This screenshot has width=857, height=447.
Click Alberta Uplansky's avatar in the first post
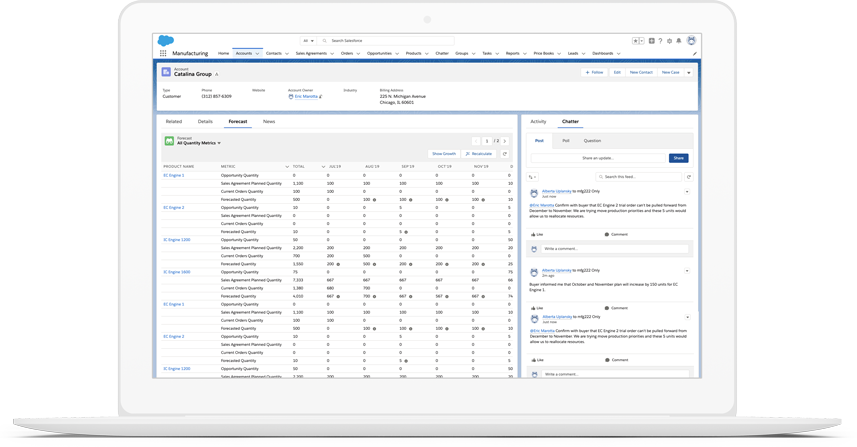[x=534, y=193]
